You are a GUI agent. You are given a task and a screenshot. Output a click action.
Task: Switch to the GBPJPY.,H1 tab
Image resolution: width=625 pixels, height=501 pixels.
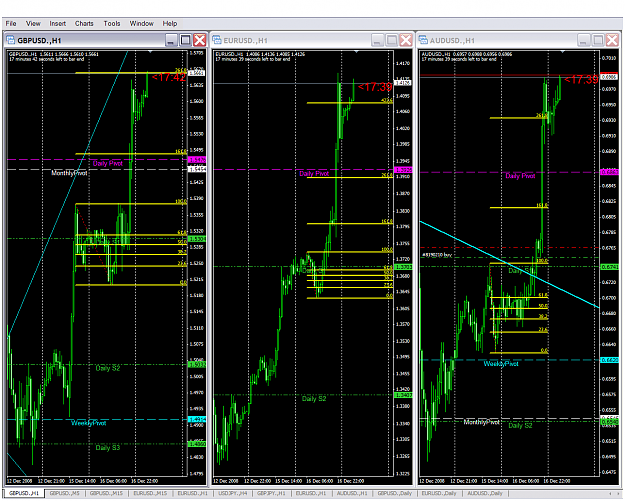[x=271, y=493]
